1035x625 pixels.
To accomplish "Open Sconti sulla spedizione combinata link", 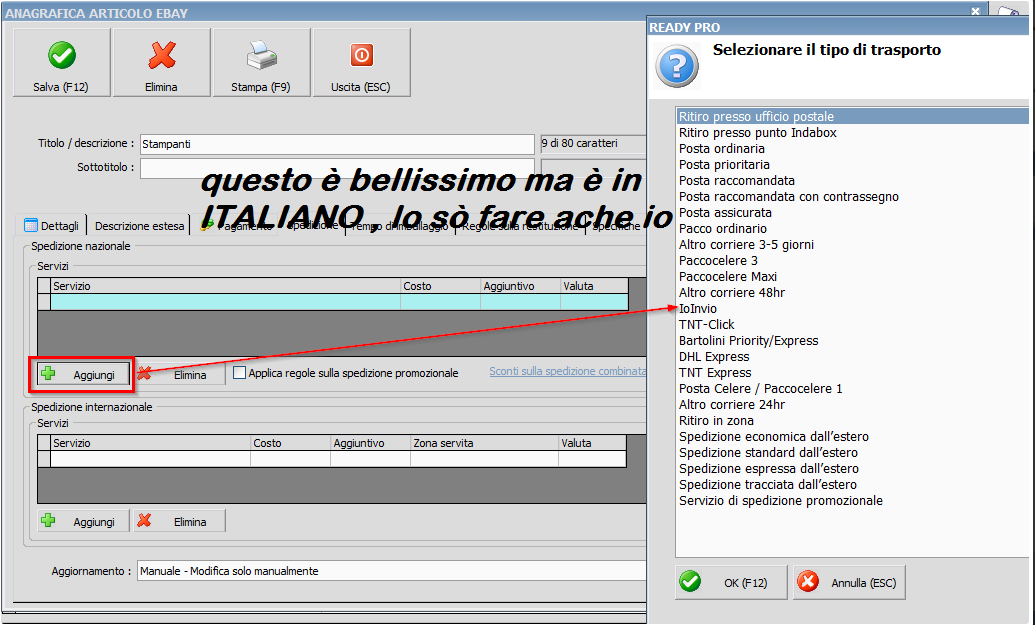I will 567,371.
